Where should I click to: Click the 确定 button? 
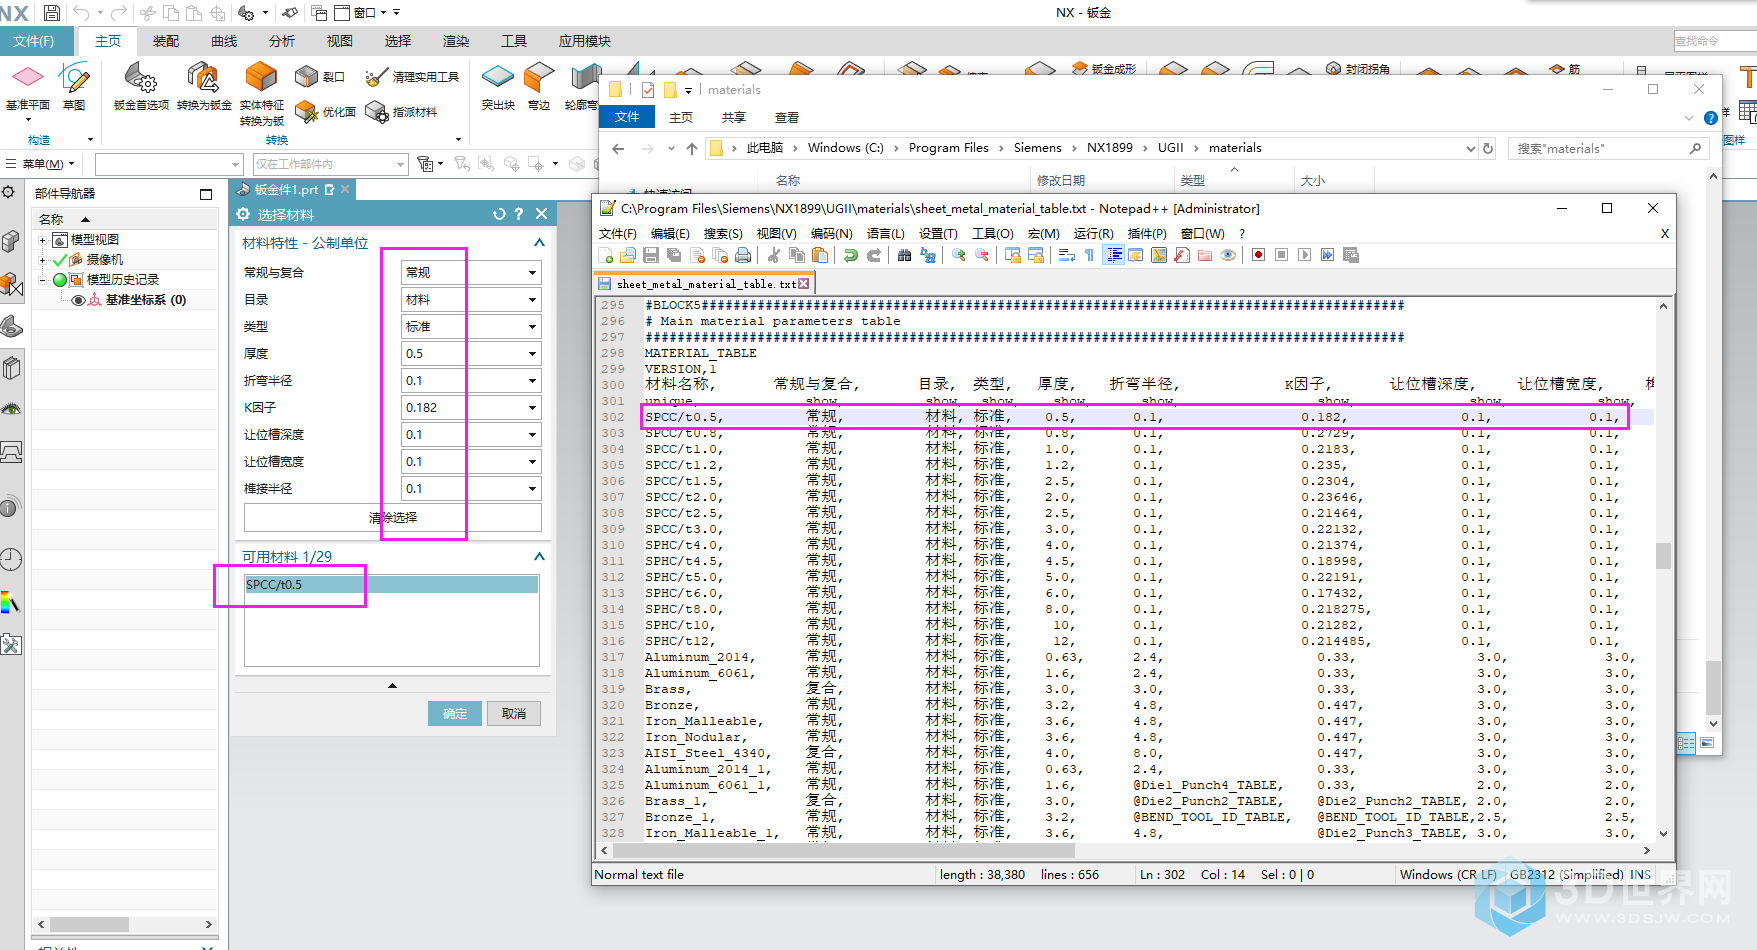(x=455, y=713)
